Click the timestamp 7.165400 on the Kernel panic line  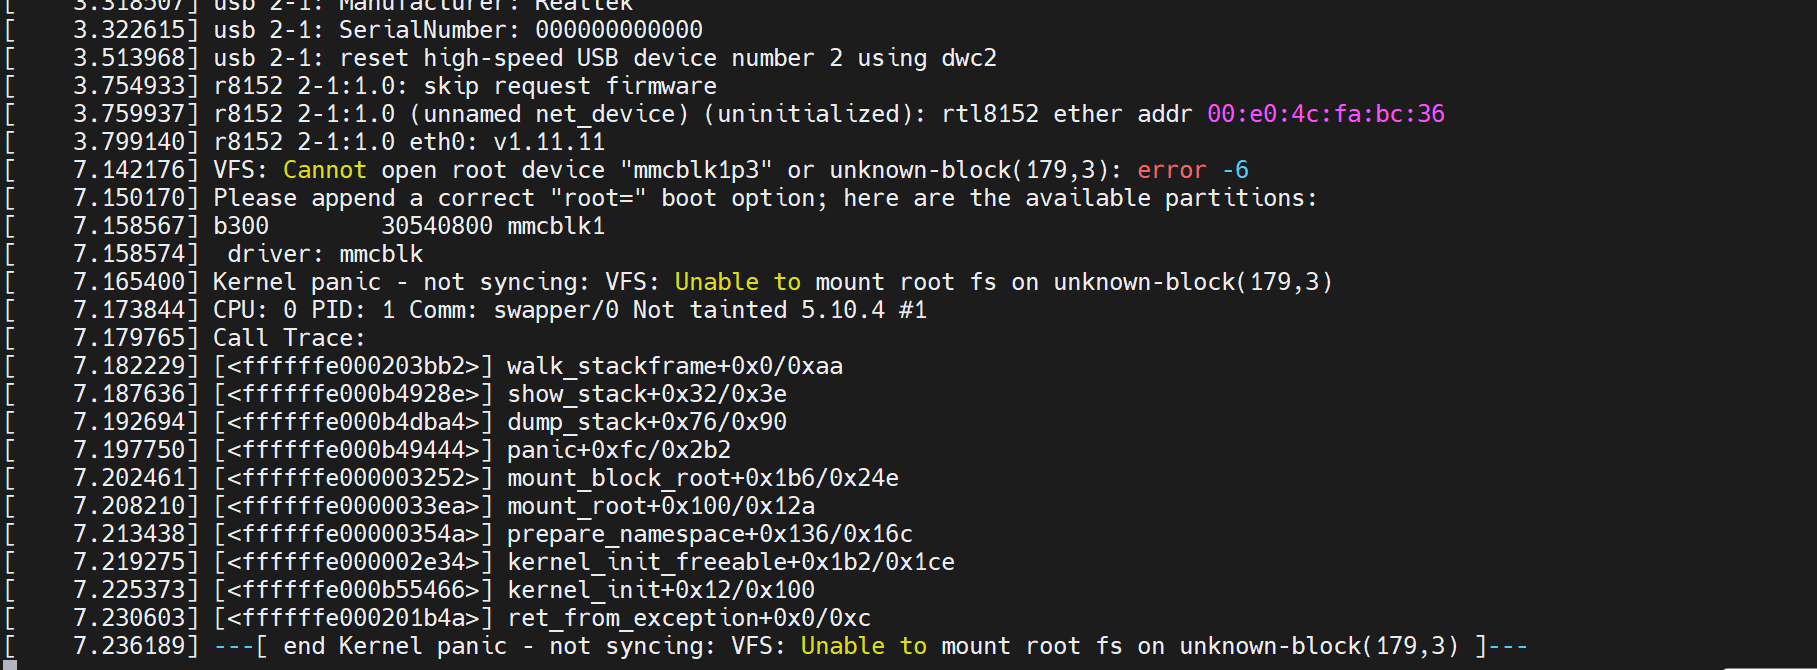pos(129,282)
